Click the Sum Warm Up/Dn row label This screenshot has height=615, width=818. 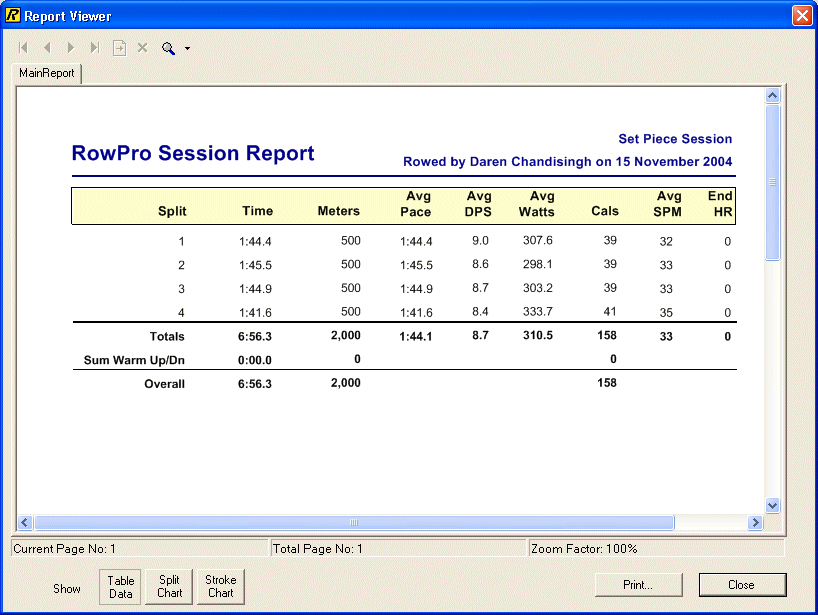tap(134, 360)
